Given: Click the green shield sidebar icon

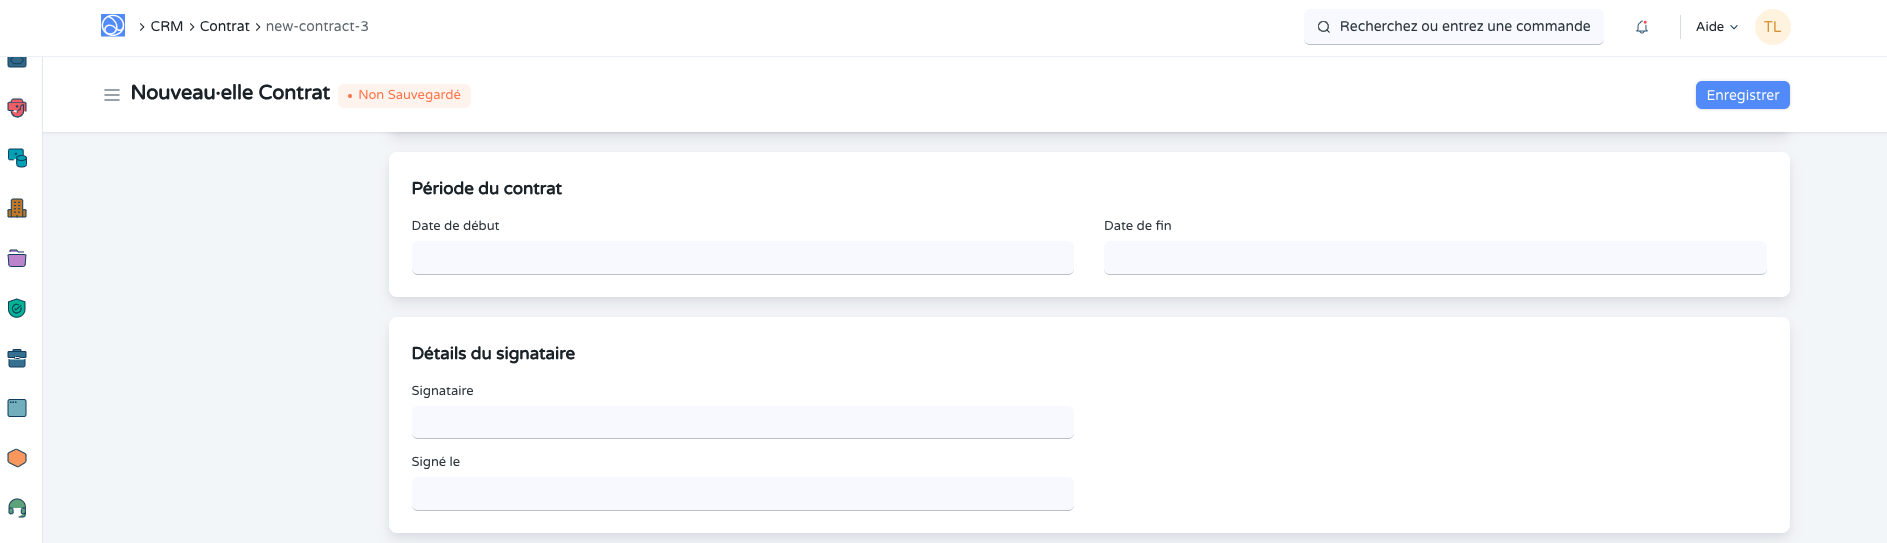Looking at the screenshot, I should 17,308.
